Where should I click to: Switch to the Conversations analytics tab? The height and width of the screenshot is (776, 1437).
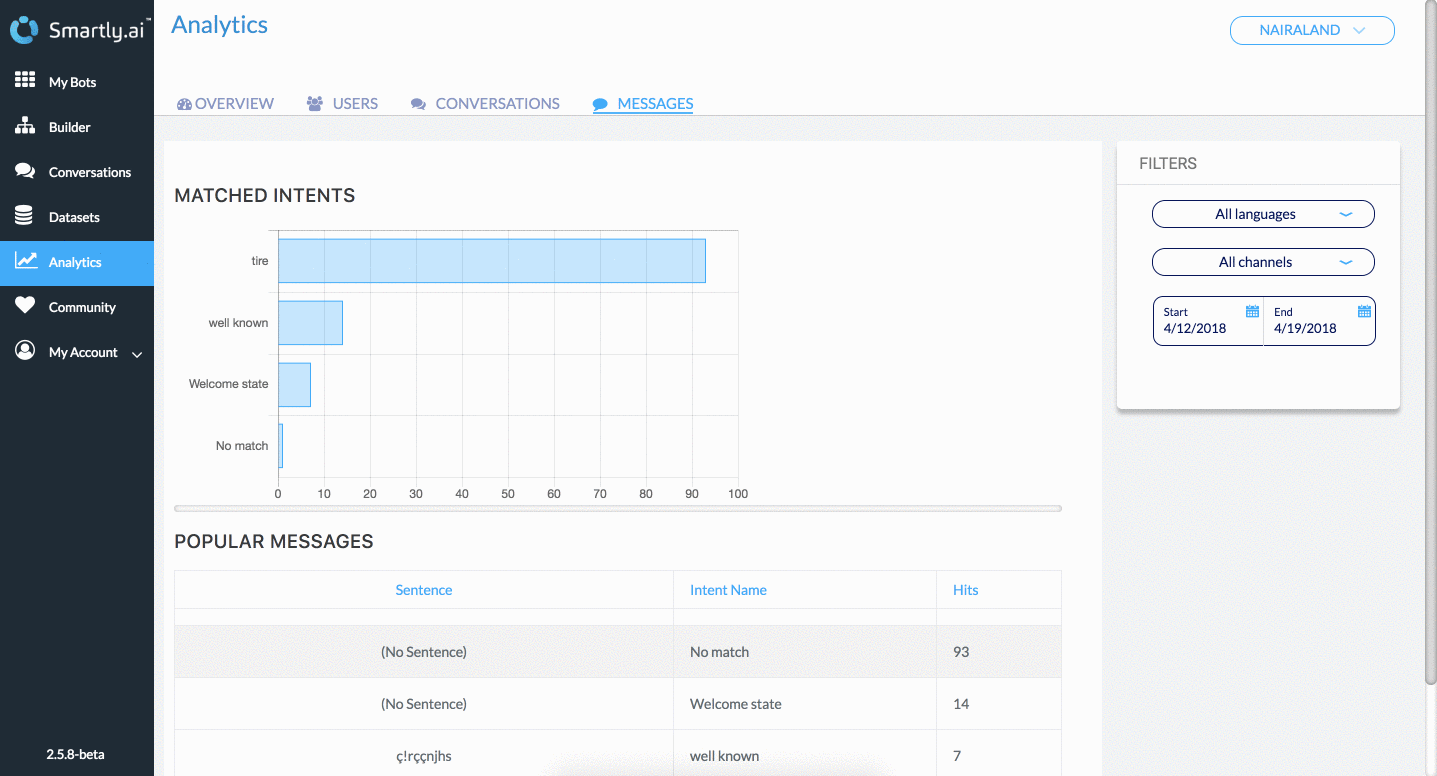click(x=485, y=104)
